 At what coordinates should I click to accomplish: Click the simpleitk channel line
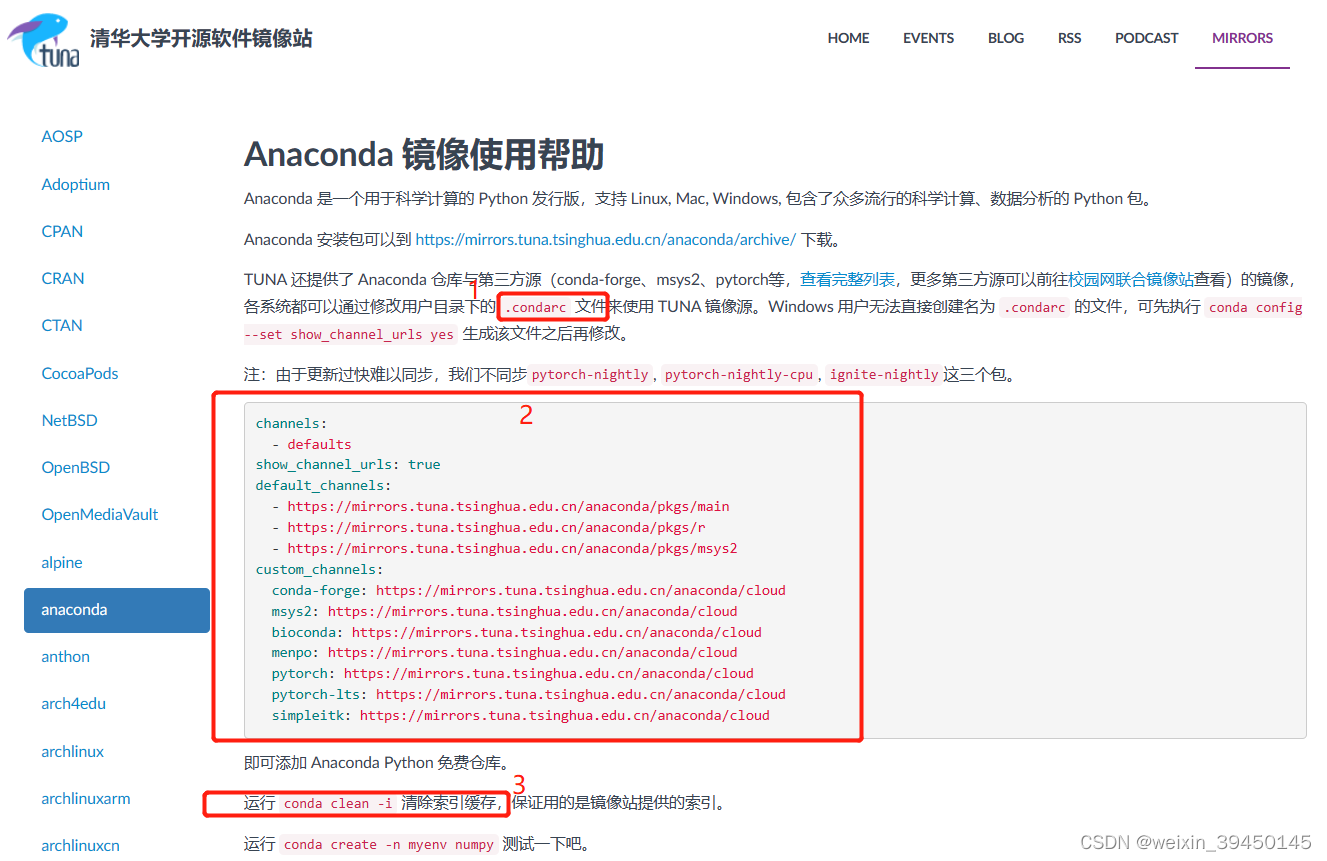tap(521, 715)
